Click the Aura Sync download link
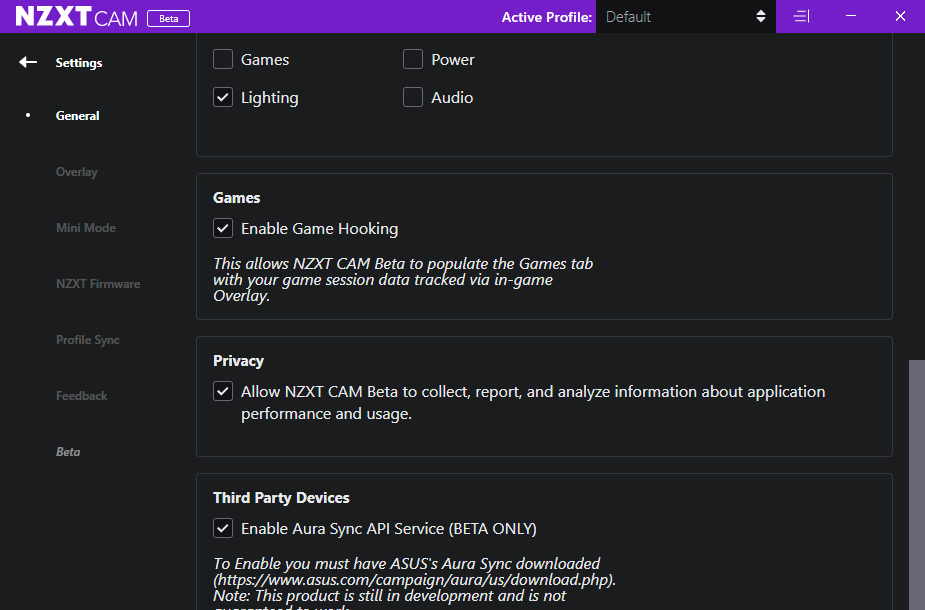This screenshot has height=610, width=925. coord(412,579)
